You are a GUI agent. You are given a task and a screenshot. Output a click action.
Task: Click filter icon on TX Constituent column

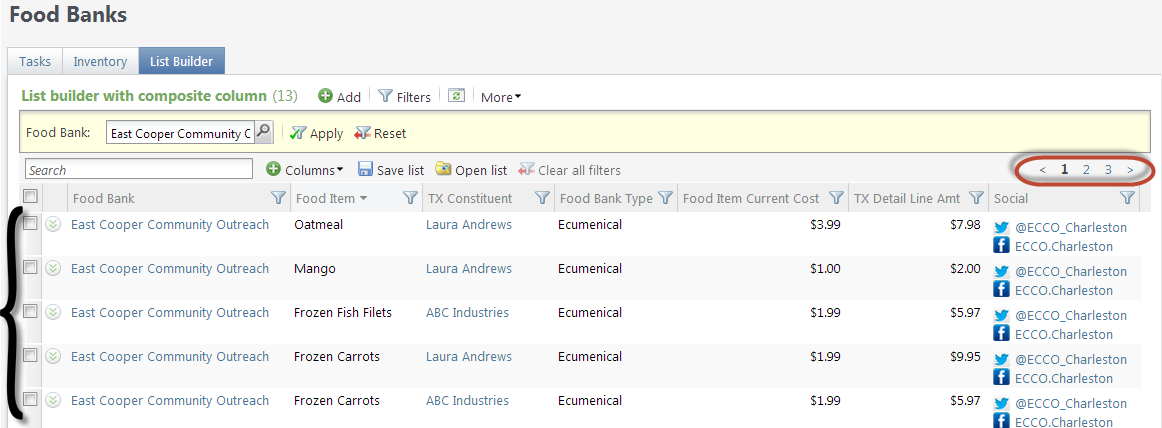542,198
